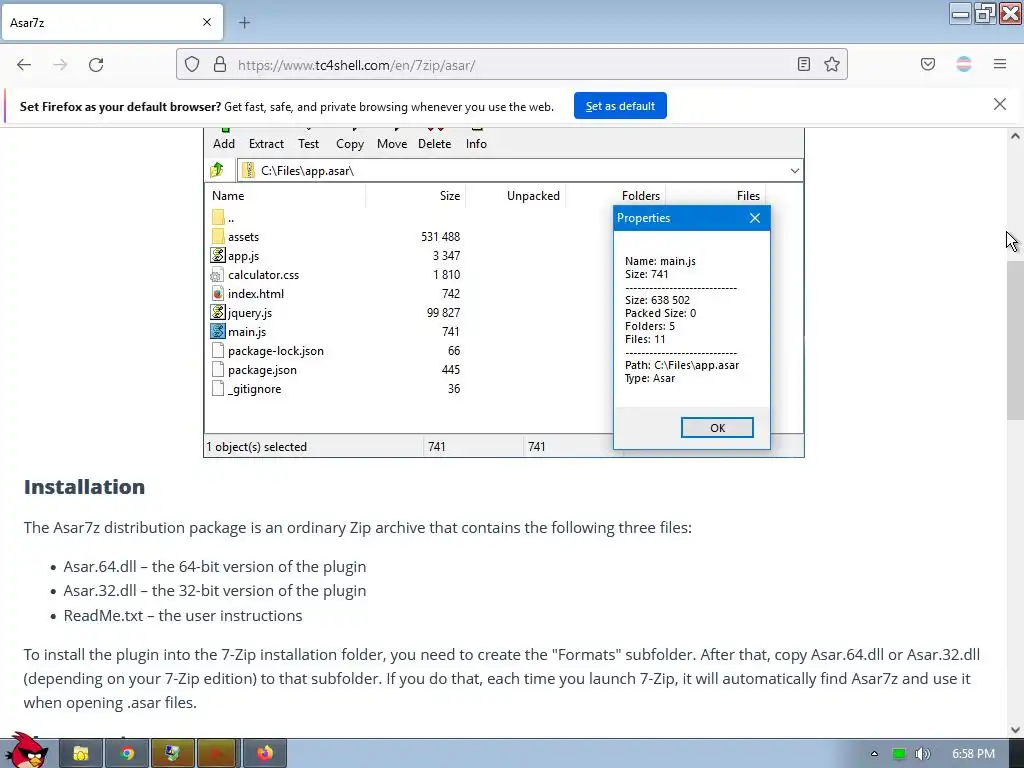Image resolution: width=1024 pixels, height=768 pixels.
Task: Click the up-folder arrow icon
Action: 217,170
